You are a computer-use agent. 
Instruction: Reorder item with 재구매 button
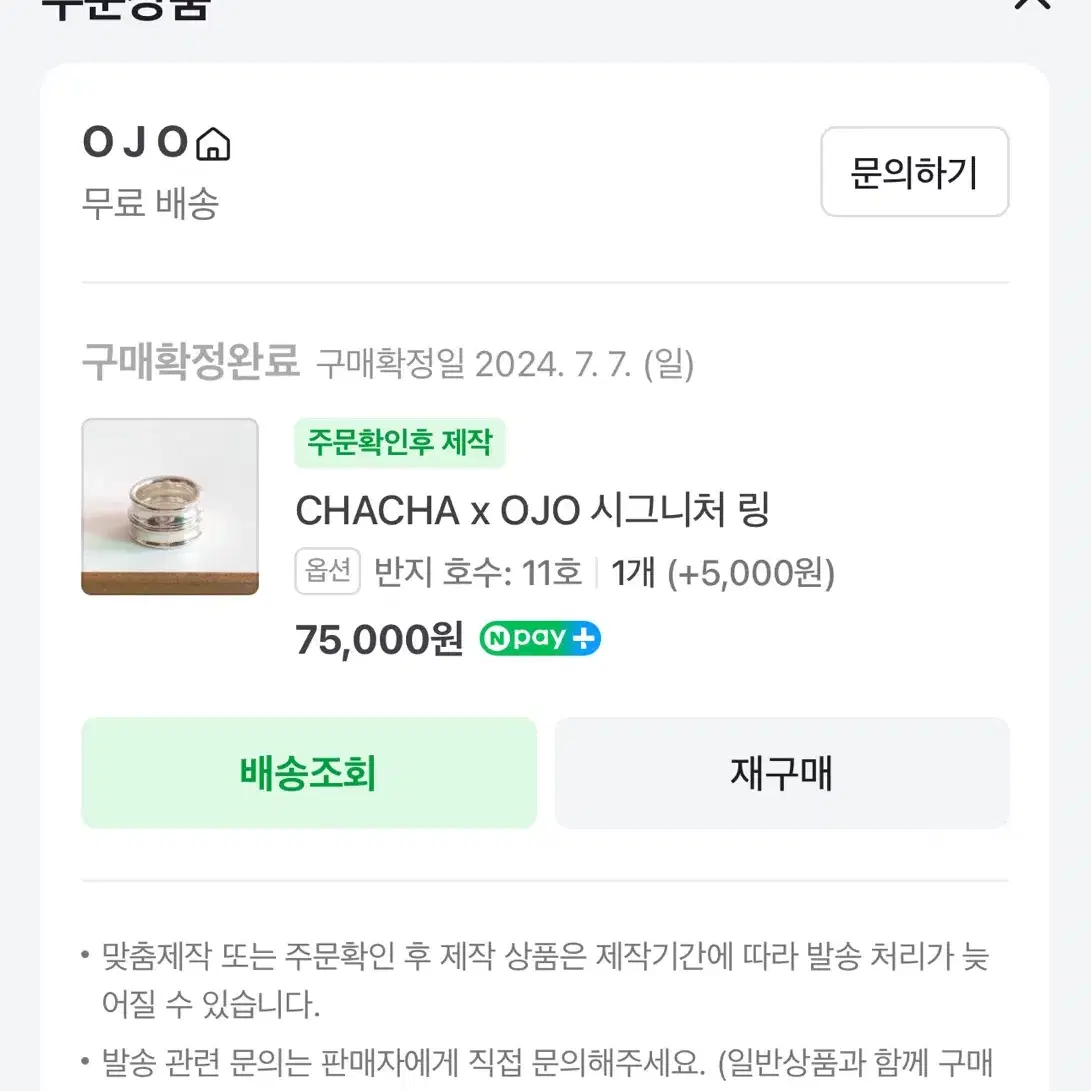pyautogui.click(x=782, y=773)
